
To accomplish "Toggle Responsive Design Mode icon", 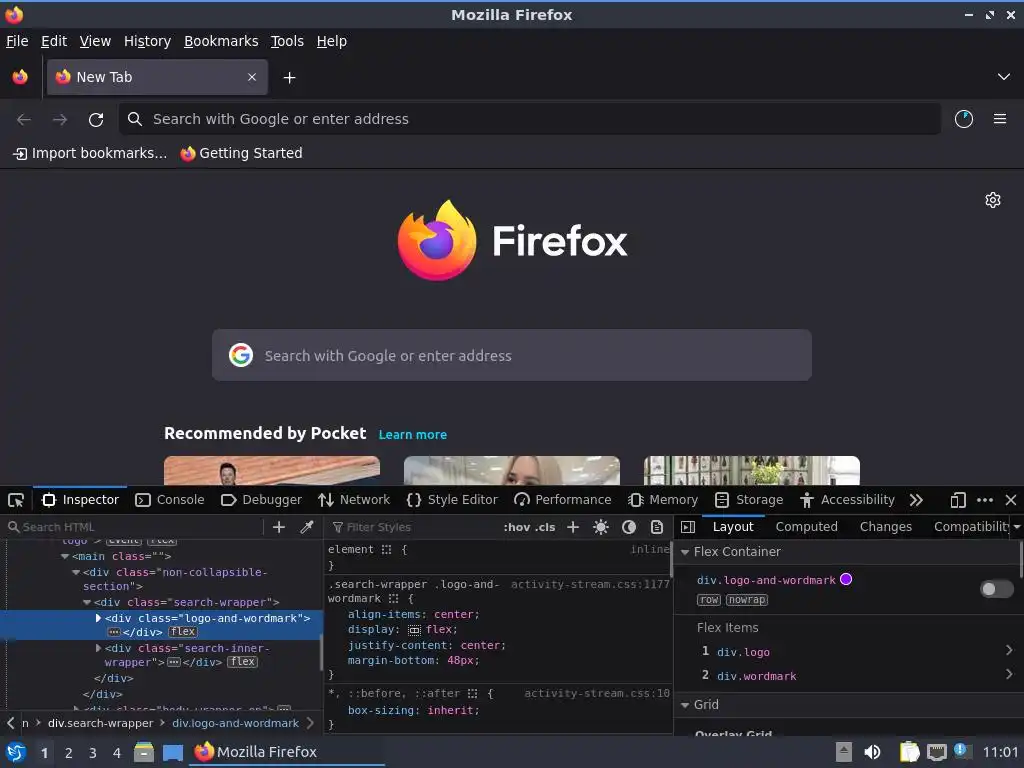I will pyautogui.click(x=958, y=500).
